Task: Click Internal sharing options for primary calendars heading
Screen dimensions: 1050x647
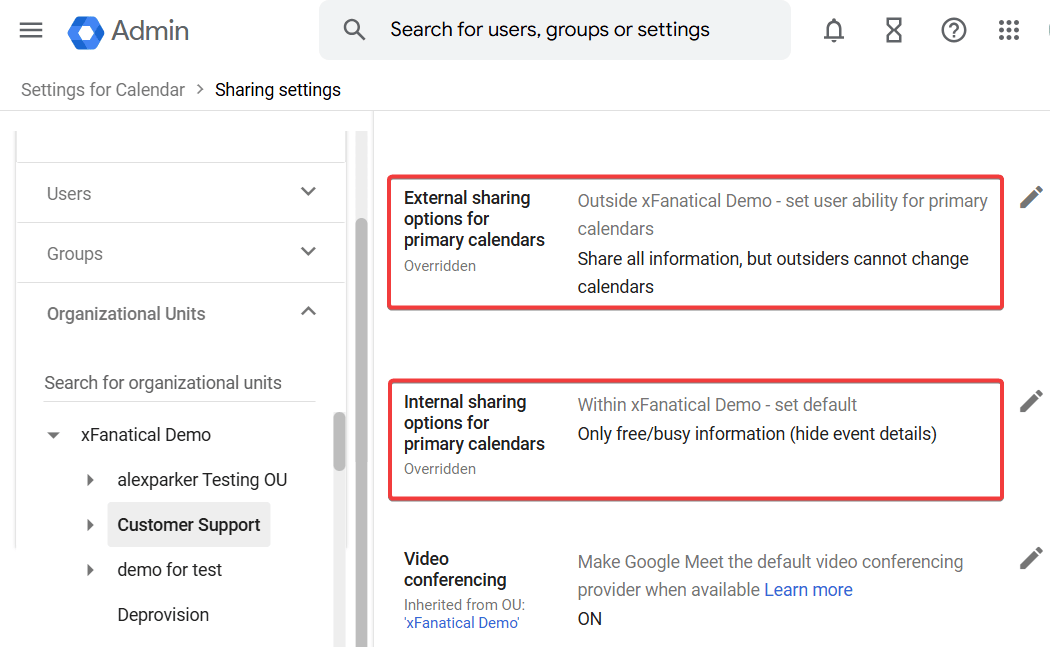Action: 474,423
